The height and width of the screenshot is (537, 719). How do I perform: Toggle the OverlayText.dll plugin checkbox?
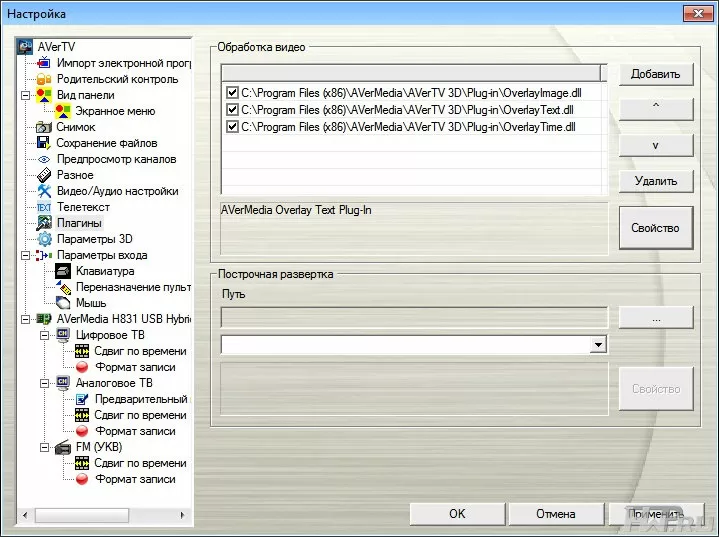(232, 110)
